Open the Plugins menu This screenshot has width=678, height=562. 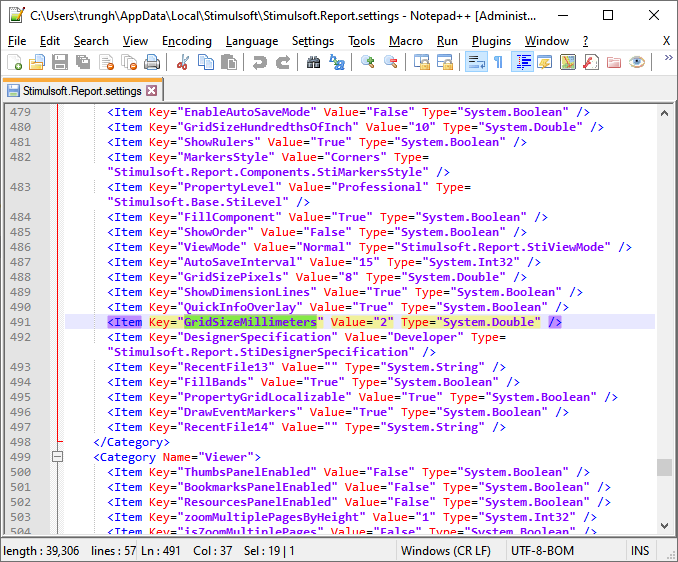tap(491, 41)
